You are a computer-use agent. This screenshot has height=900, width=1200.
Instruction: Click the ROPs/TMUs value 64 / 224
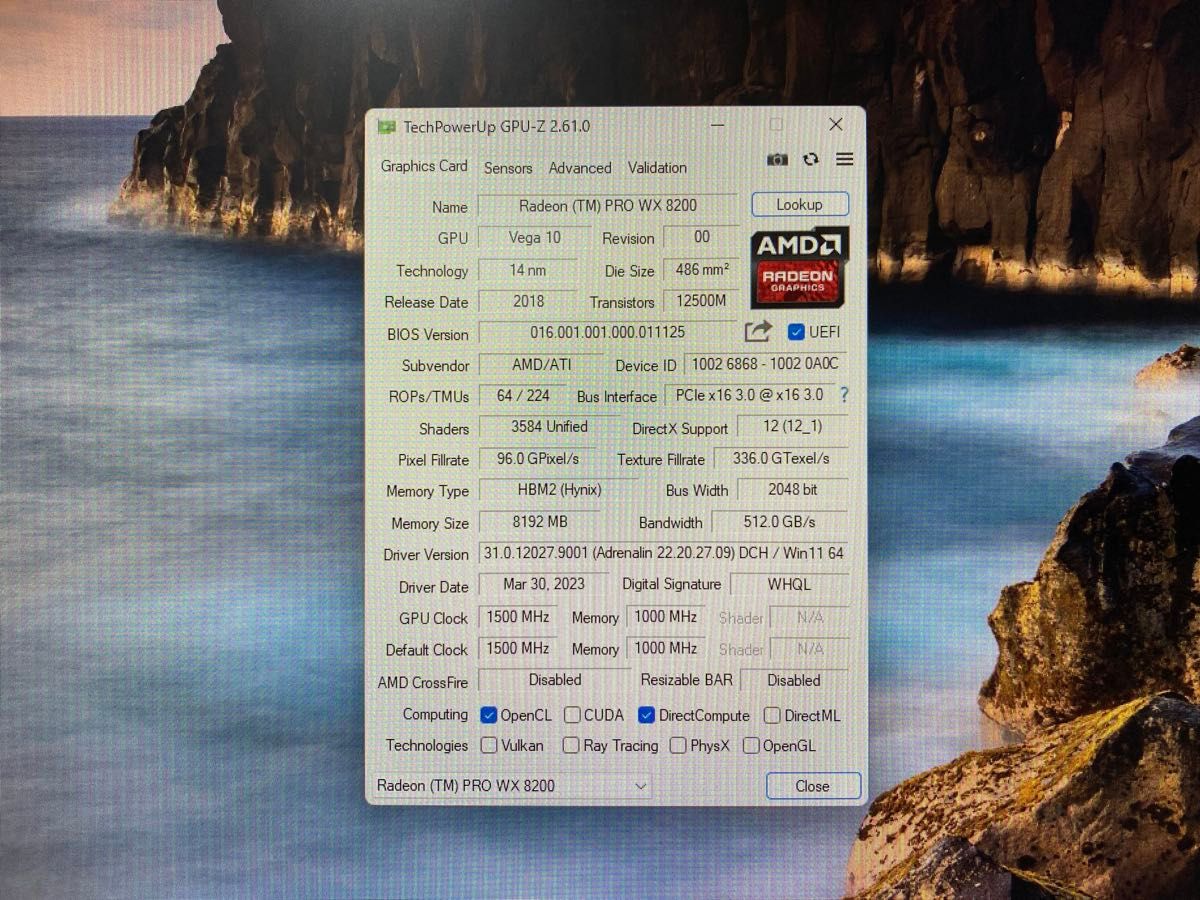pyautogui.click(x=523, y=395)
